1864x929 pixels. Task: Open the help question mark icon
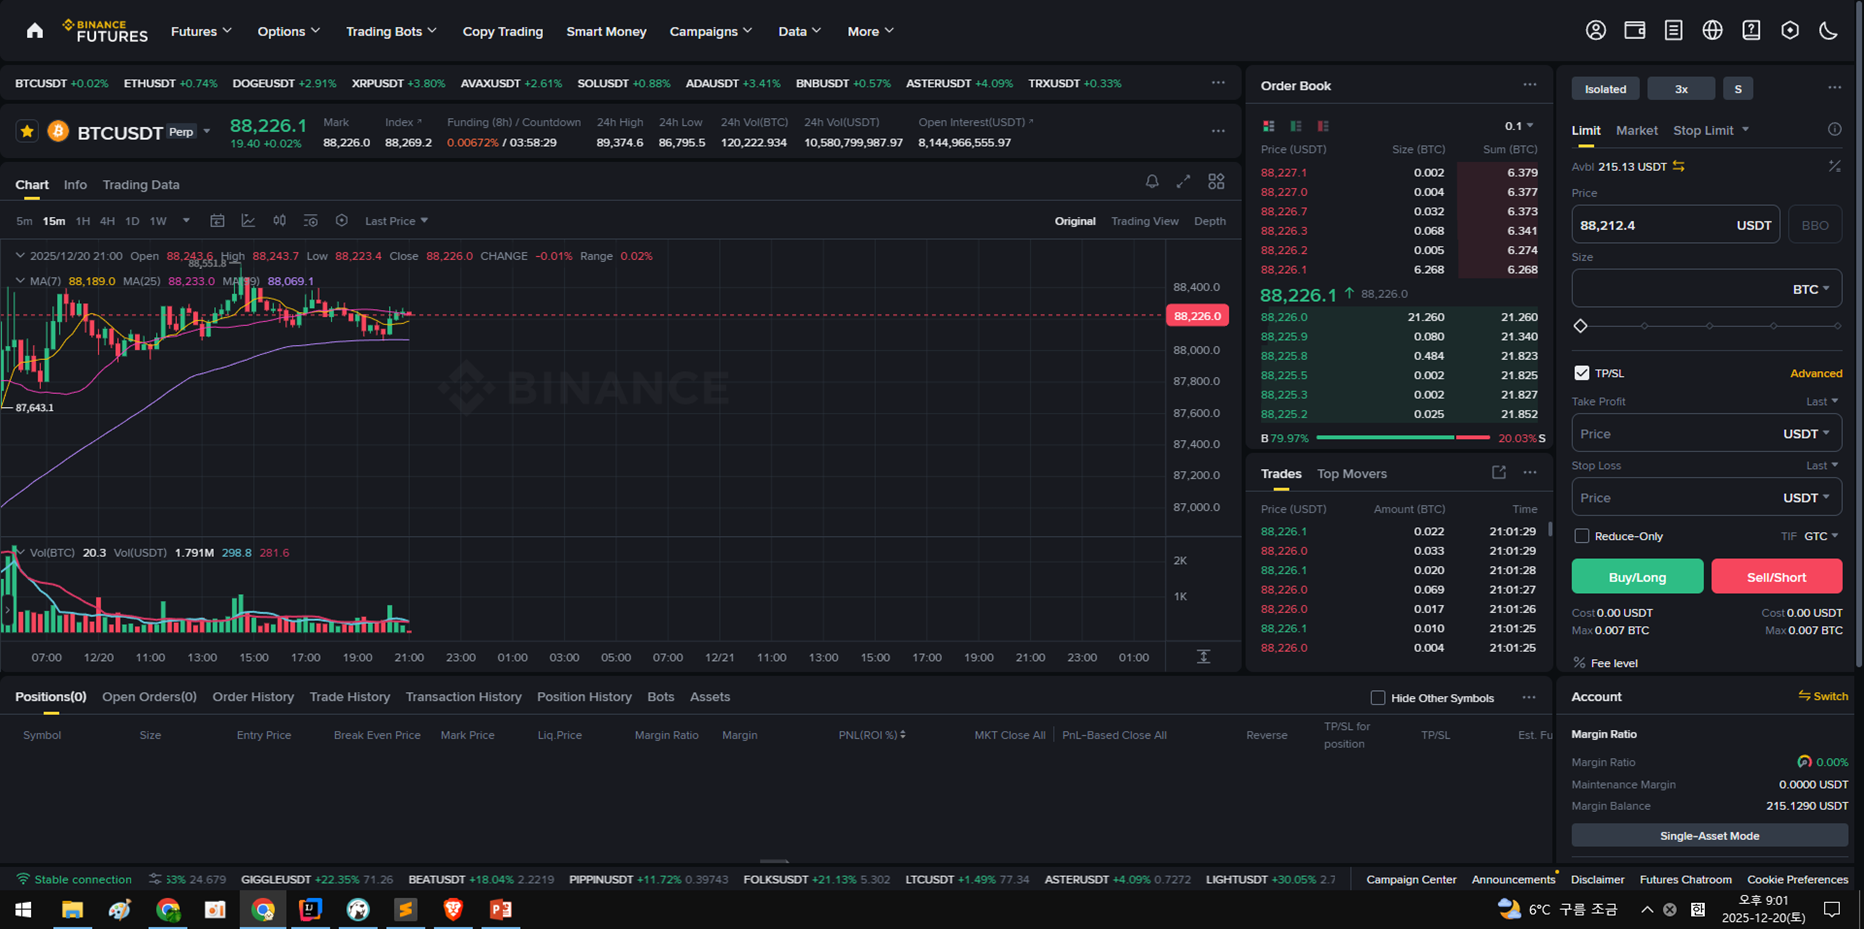(1751, 31)
